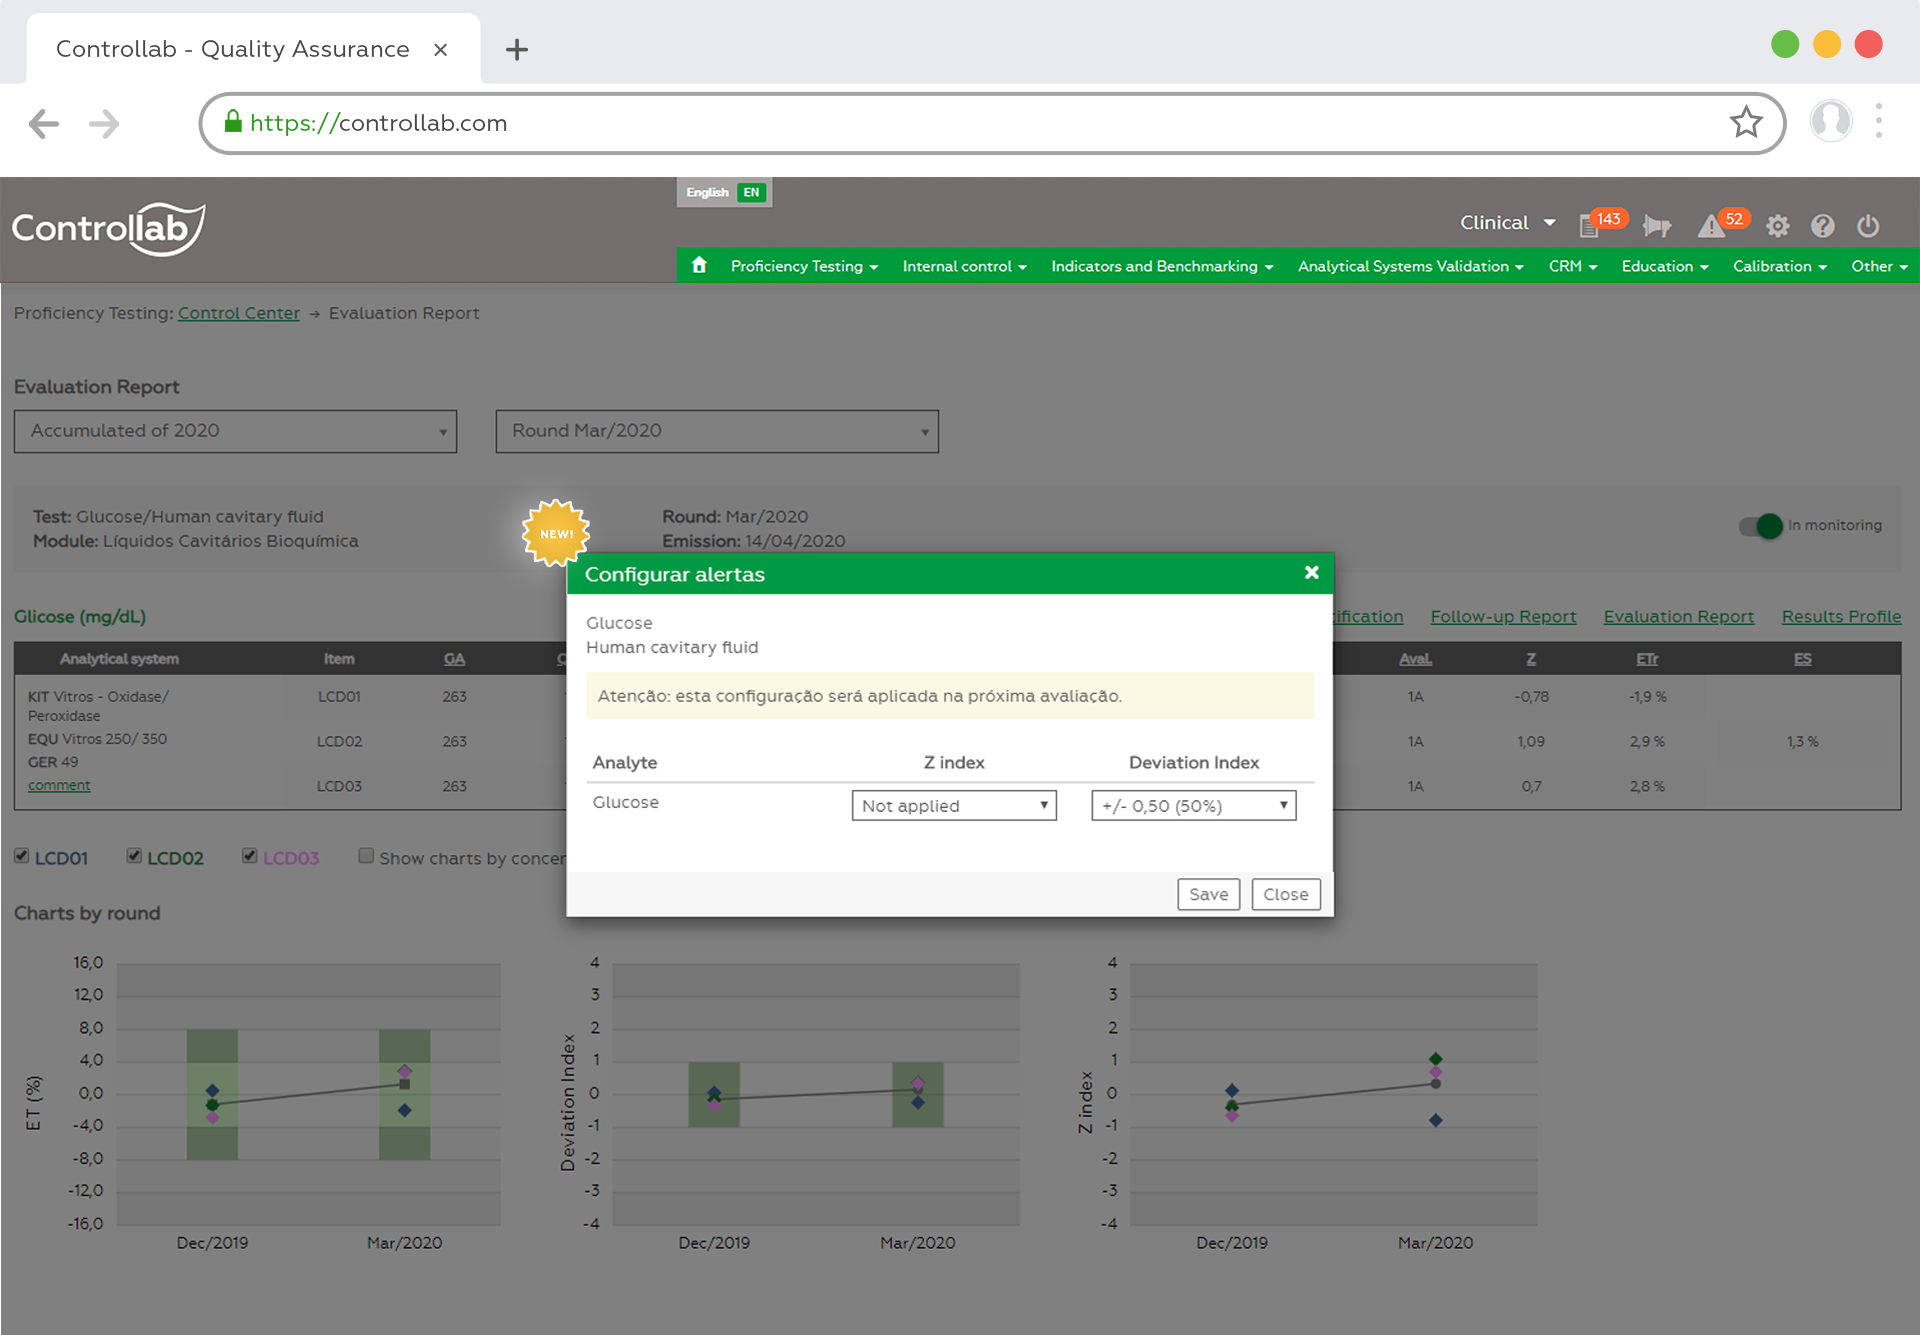Screen dimensions: 1920x1335
Task: Click the announcements megaphone icon
Action: click(1657, 226)
